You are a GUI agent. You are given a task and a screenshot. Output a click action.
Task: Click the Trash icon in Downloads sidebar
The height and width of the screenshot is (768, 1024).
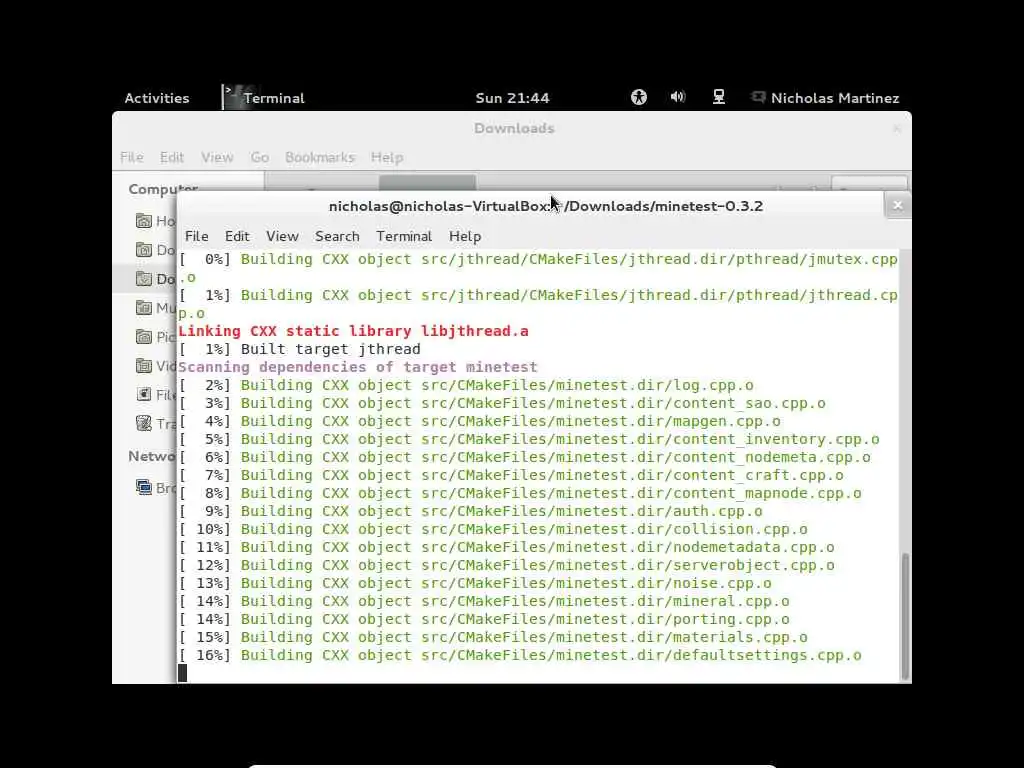point(144,423)
